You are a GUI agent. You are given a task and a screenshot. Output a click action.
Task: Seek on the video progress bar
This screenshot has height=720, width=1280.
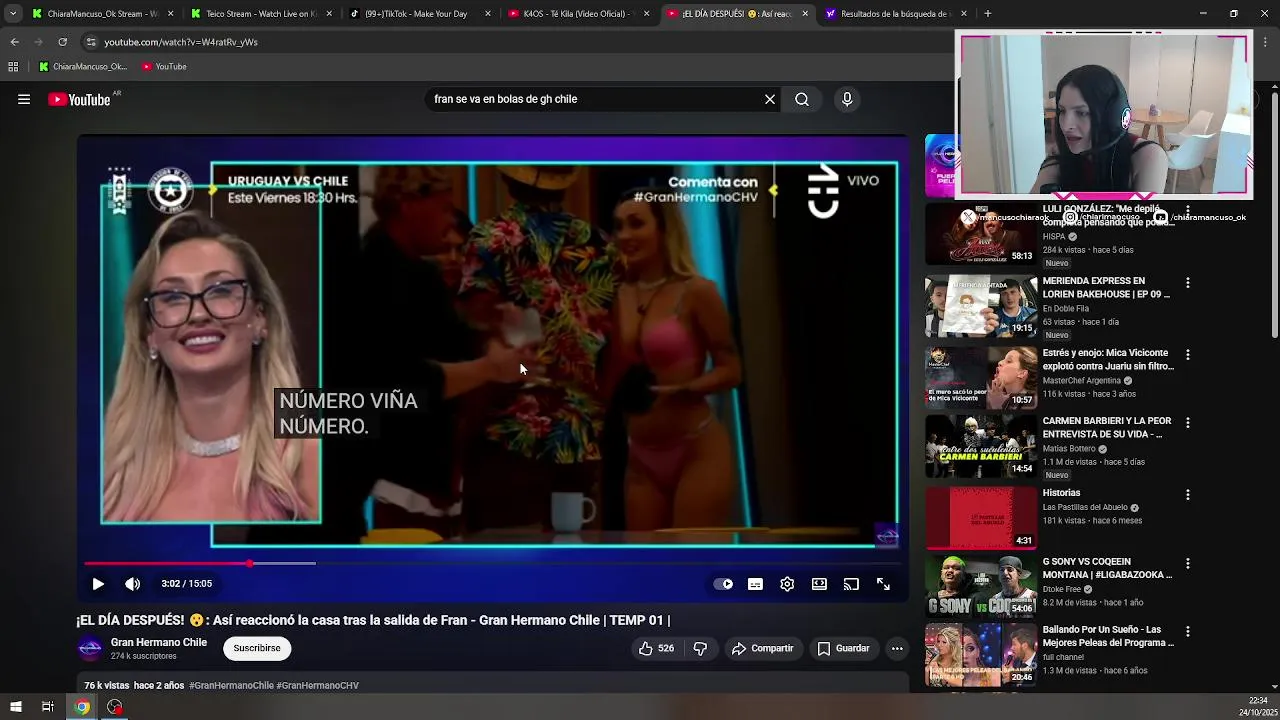point(492,564)
